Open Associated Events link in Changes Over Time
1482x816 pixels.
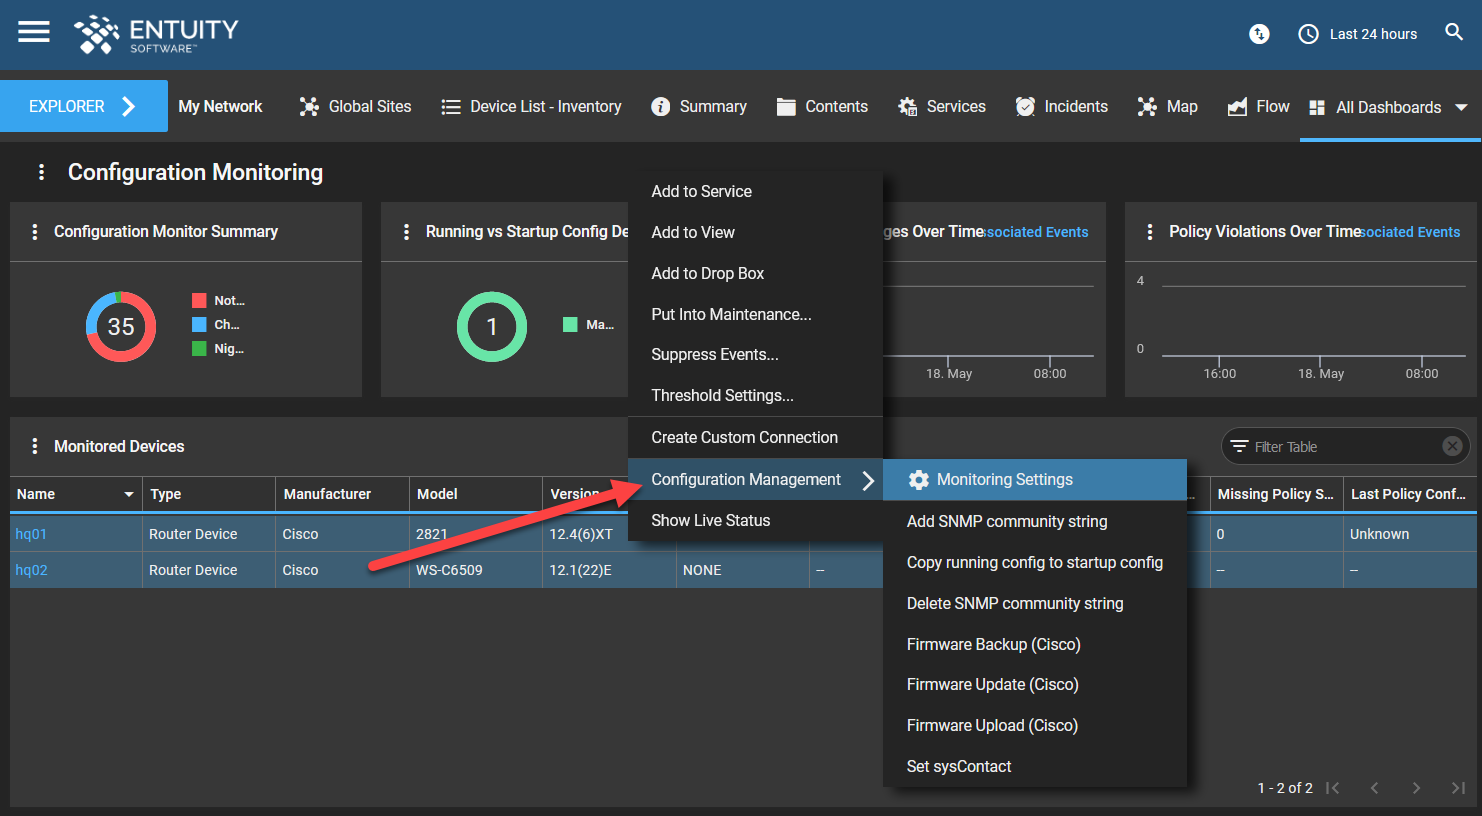pyautogui.click(x=1037, y=232)
